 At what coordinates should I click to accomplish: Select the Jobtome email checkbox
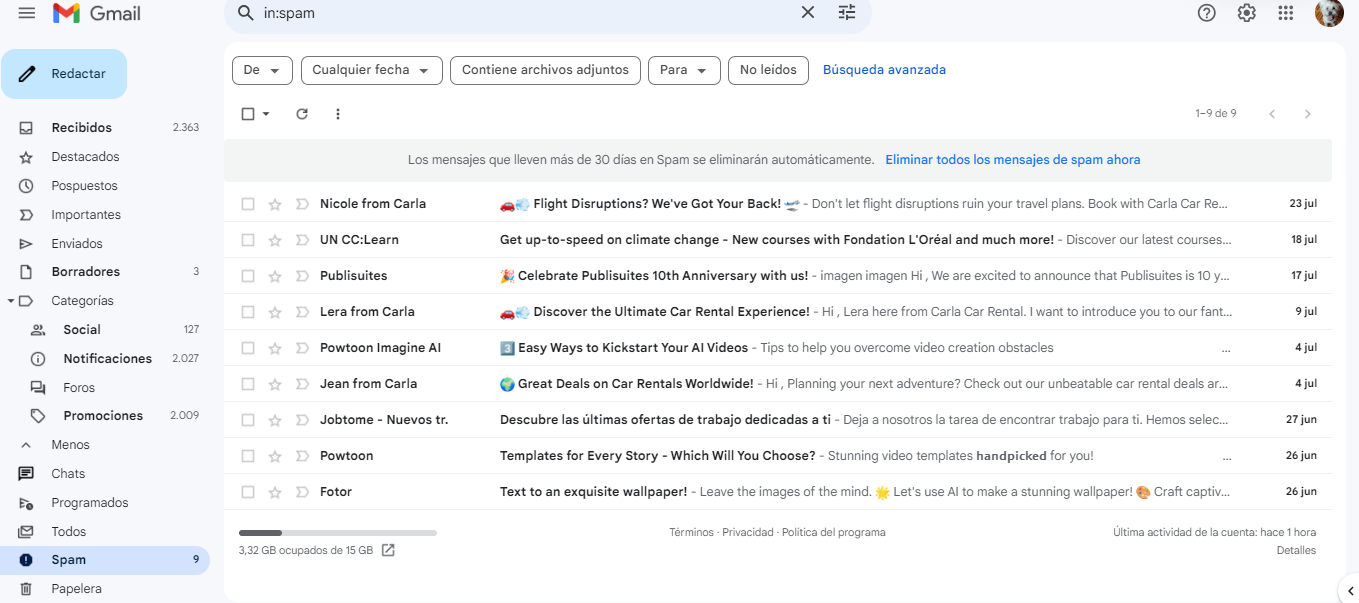[248, 420]
